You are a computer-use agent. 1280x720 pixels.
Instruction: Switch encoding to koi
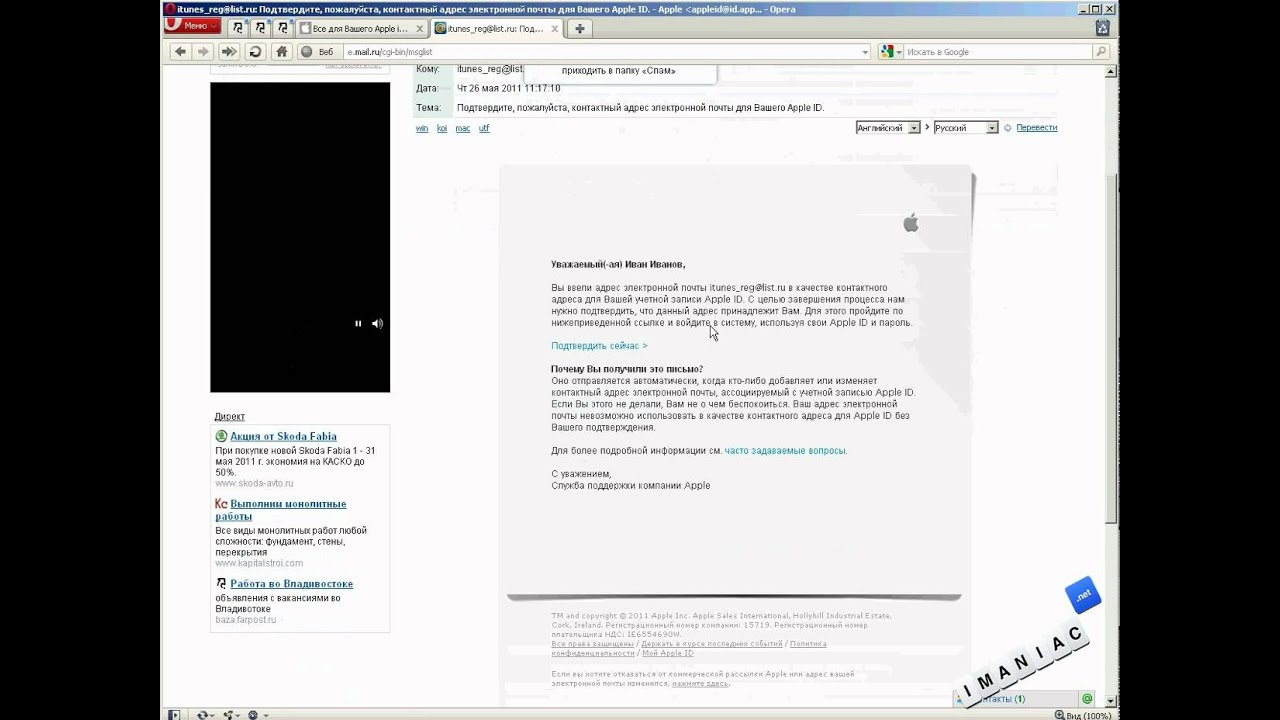pos(442,128)
